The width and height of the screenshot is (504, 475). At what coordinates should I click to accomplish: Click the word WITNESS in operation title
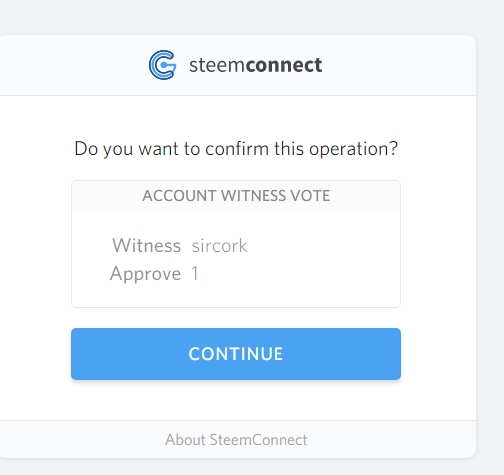(253, 196)
